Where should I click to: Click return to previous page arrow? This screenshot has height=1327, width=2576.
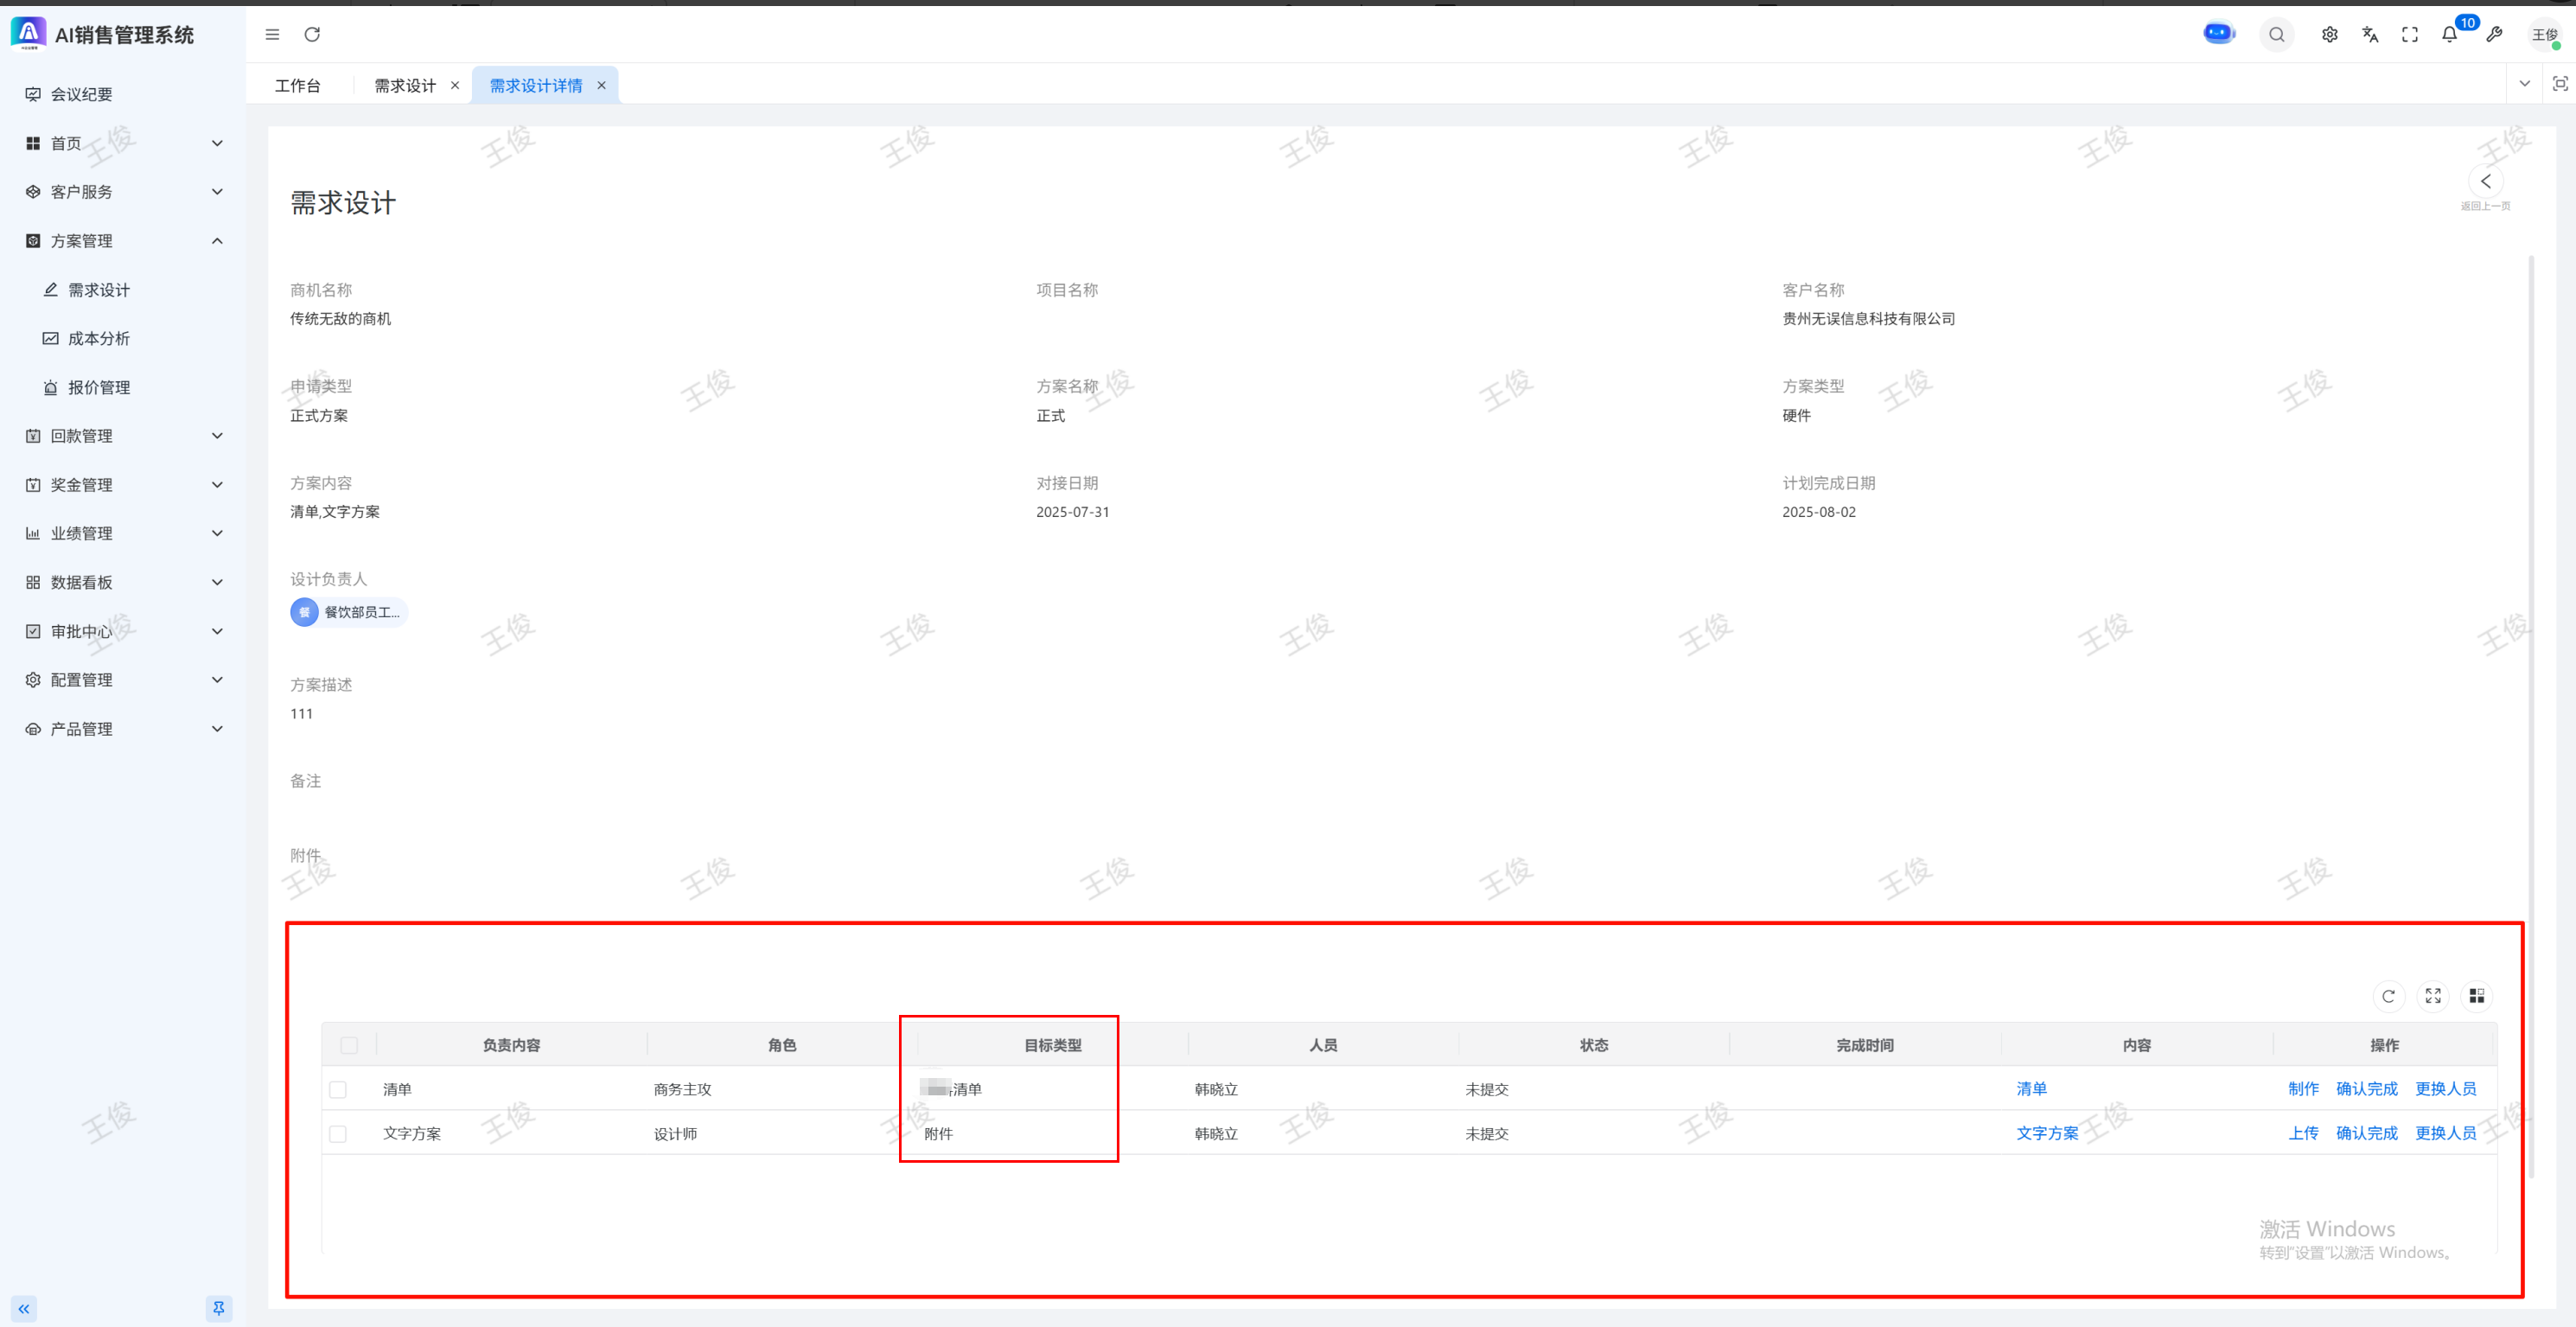pos(2485,182)
